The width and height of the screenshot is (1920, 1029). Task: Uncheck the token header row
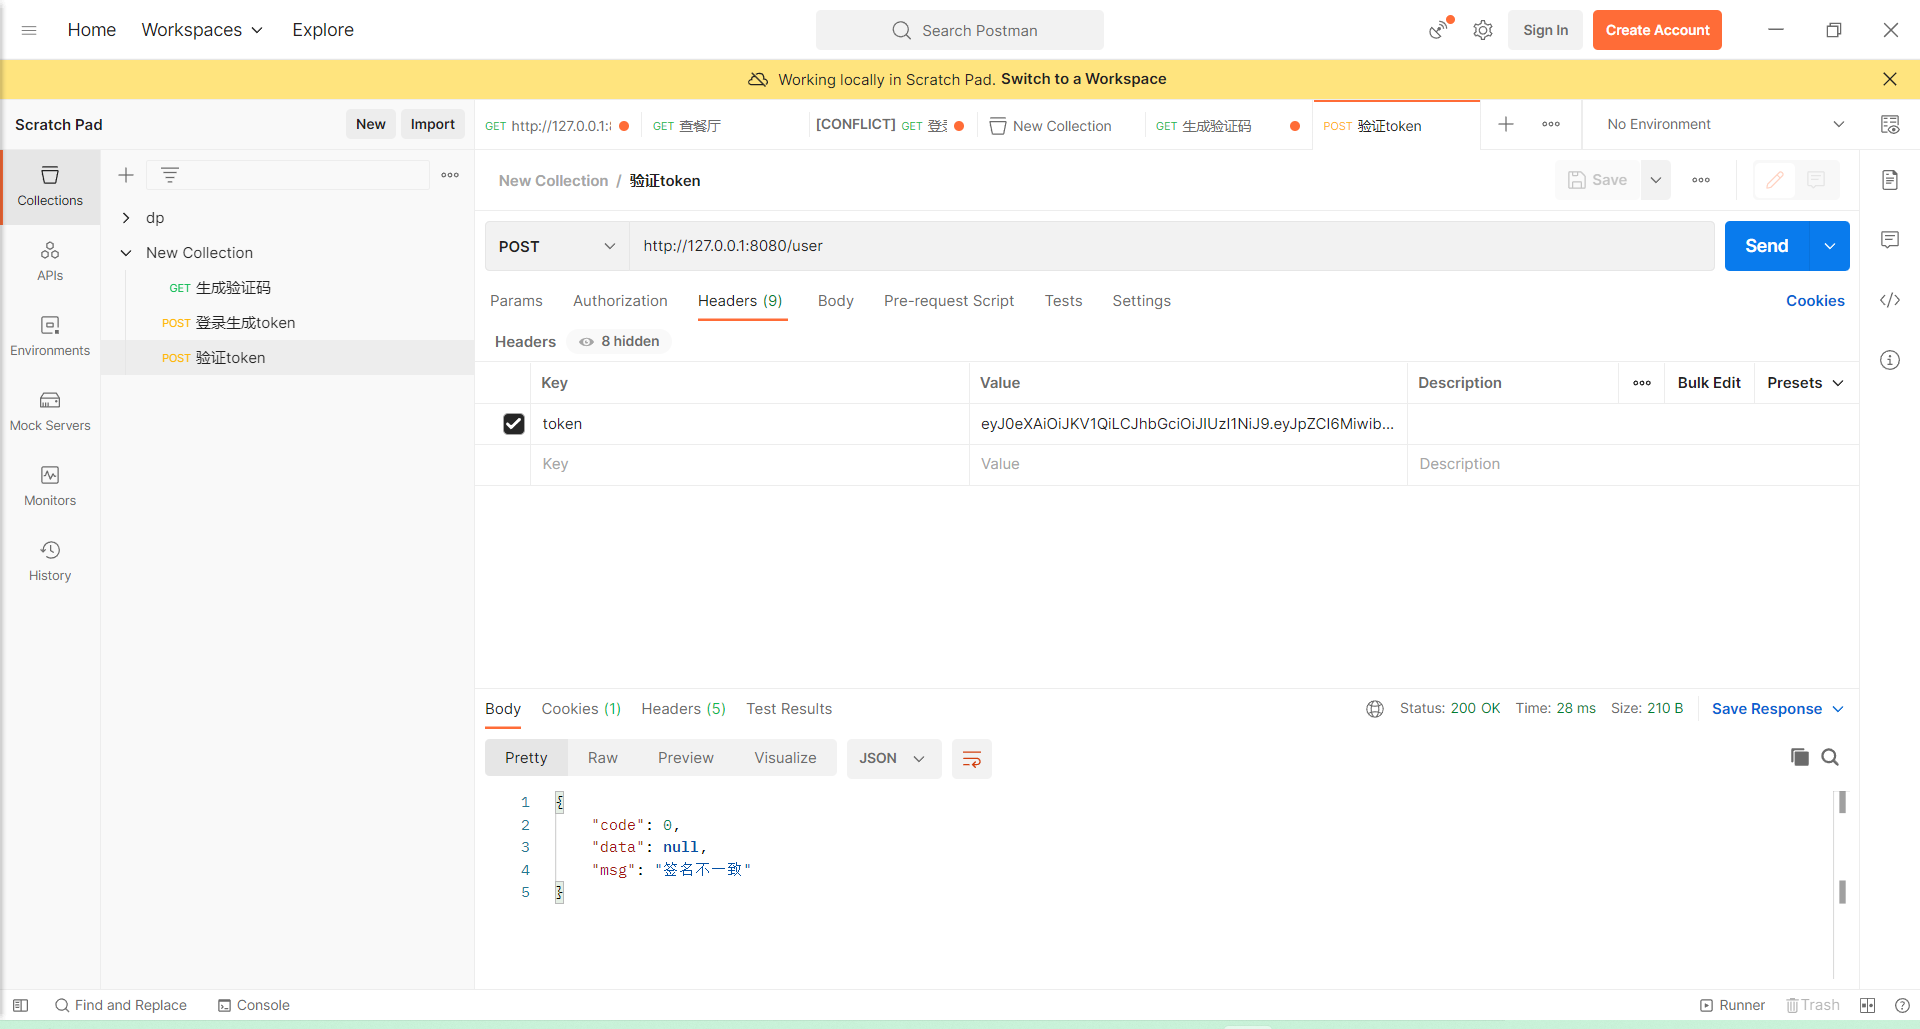pos(513,424)
